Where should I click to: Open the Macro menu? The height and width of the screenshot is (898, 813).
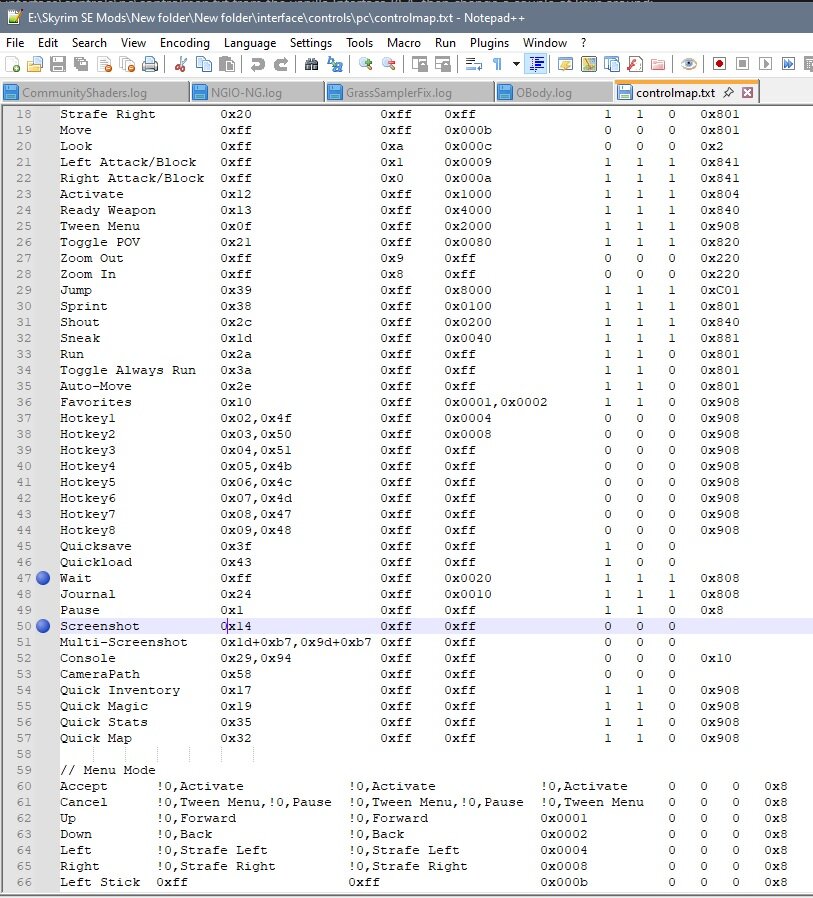tap(404, 43)
